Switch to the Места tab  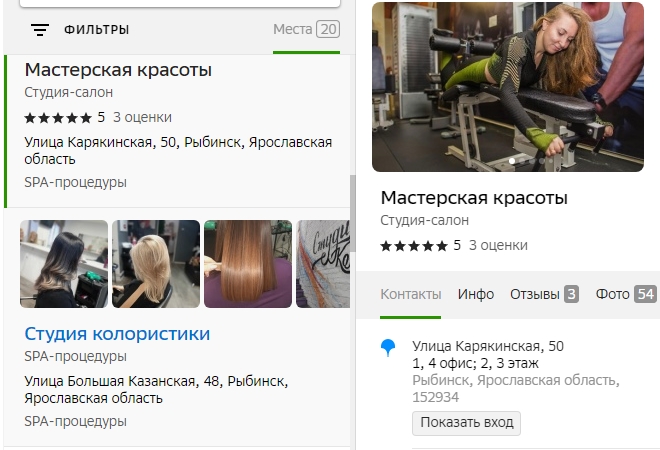(x=306, y=29)
